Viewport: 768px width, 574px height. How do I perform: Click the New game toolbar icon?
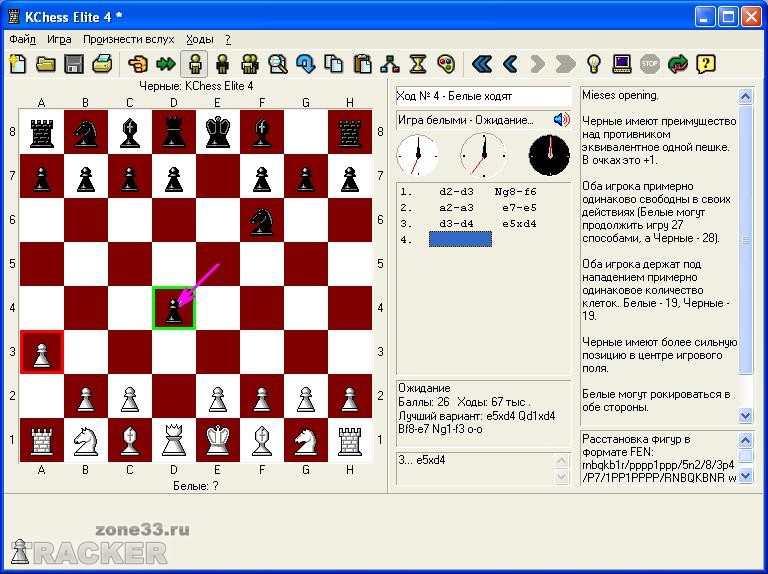tap(18, 64)
